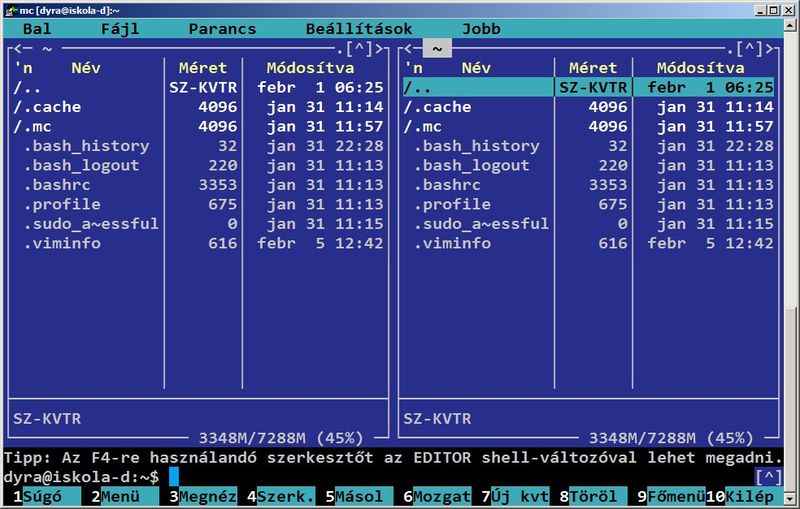Open the Bal menu
The image size is (800, 509).
pyautogui.click(x=37, y=29)
